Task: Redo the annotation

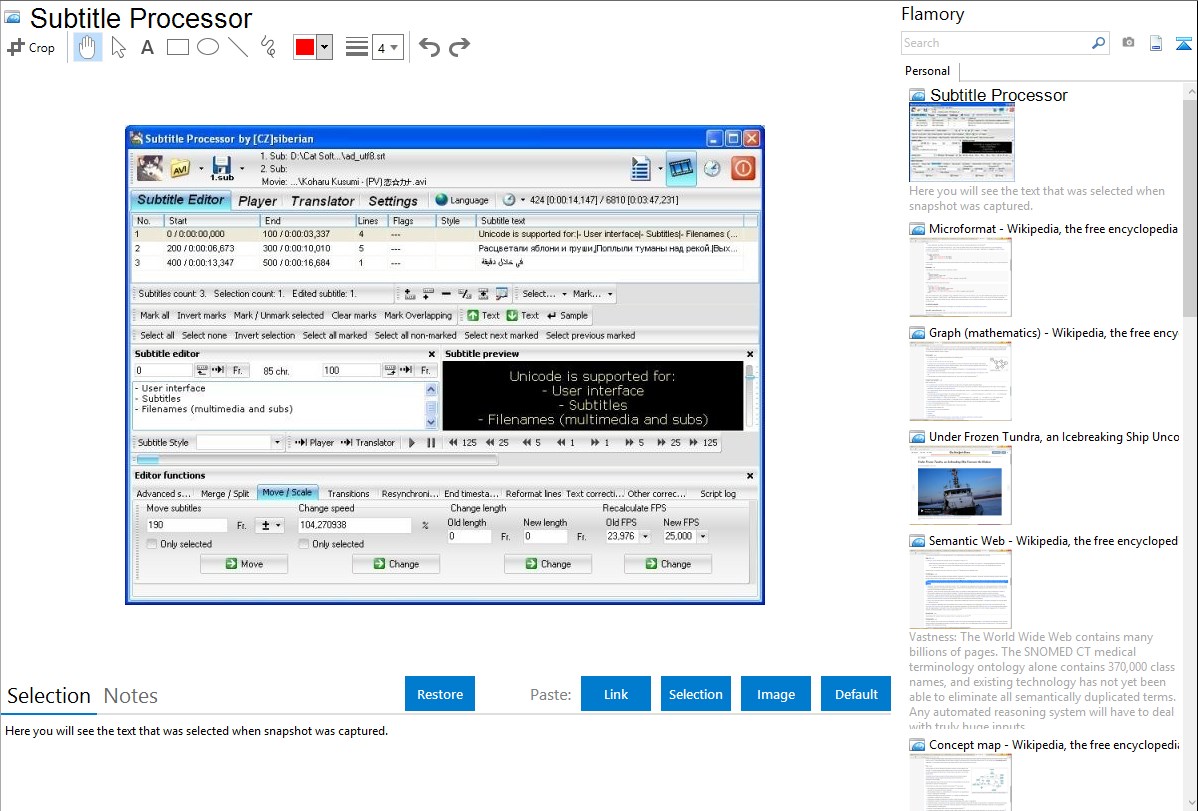Action: click(459, 47)
